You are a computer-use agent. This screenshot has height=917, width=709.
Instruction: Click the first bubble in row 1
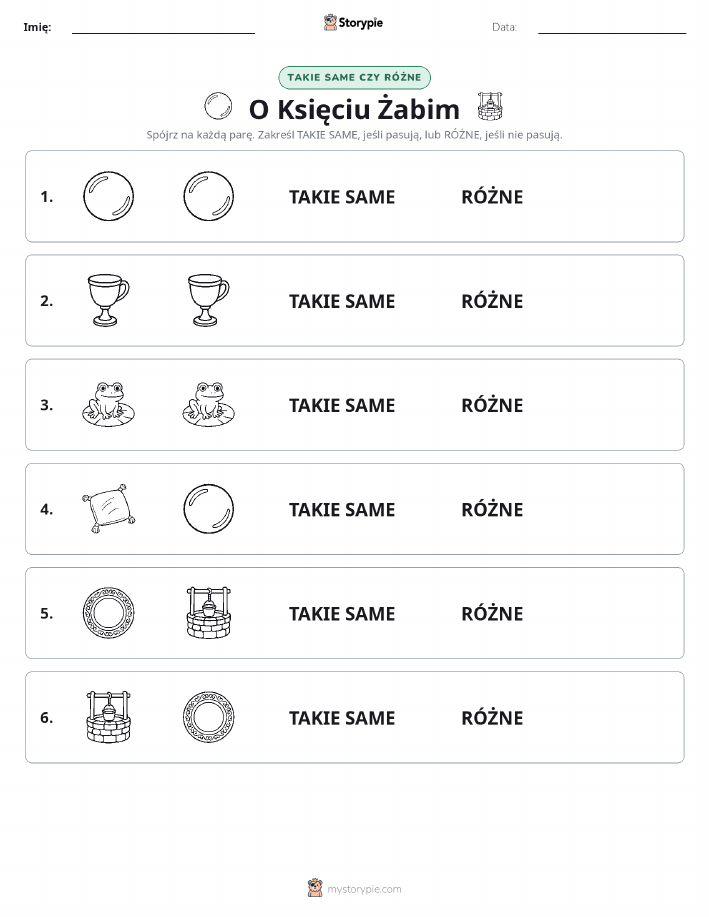108,196
